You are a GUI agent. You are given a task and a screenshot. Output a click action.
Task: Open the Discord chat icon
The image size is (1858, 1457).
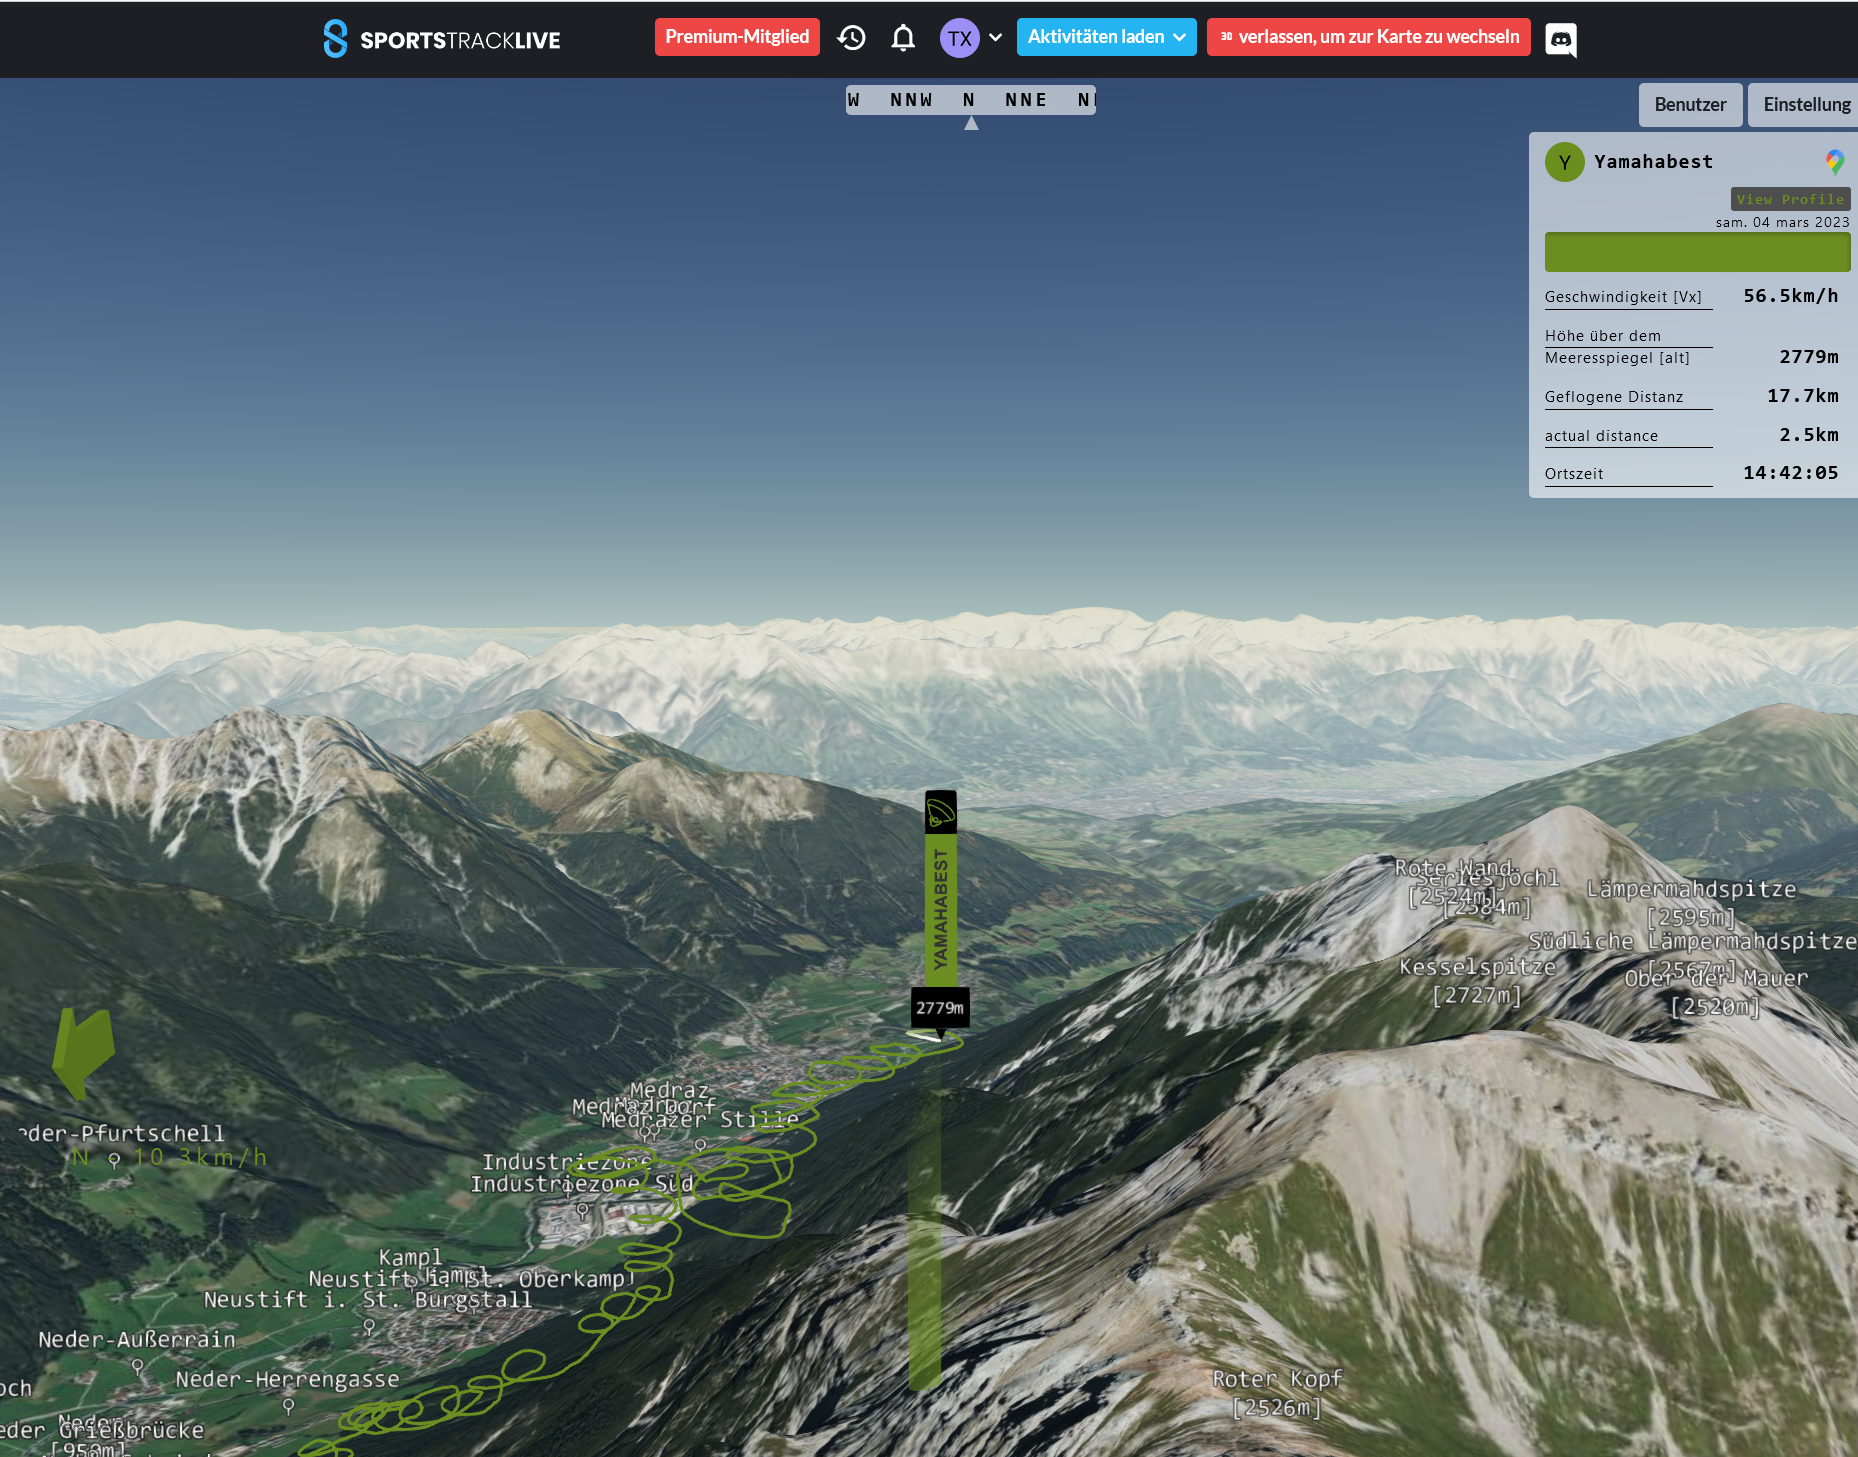[x=1561, y=40]
